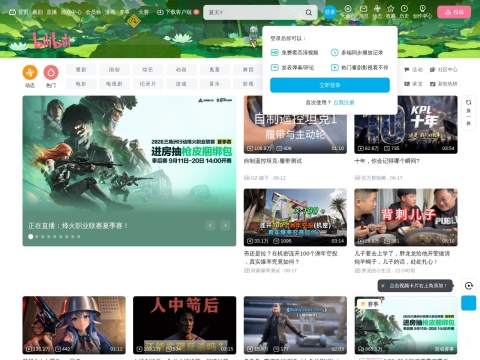Open the 背刺儿子 video thumbnail
This screenshot has width=480, height=360.
(406, 217)
